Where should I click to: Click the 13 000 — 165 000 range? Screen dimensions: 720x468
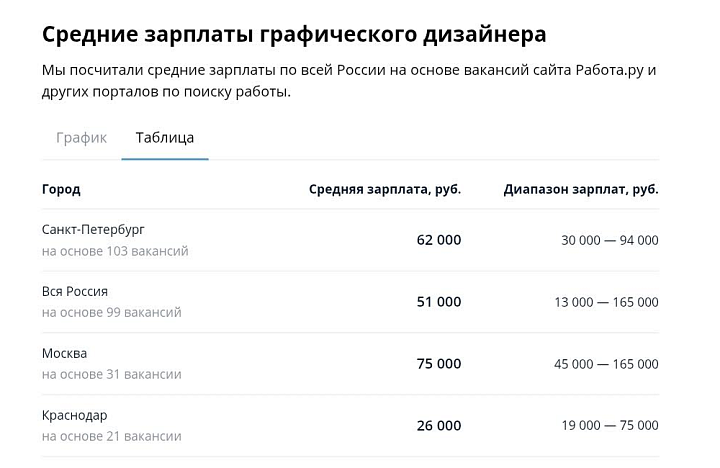click(606, 303)
